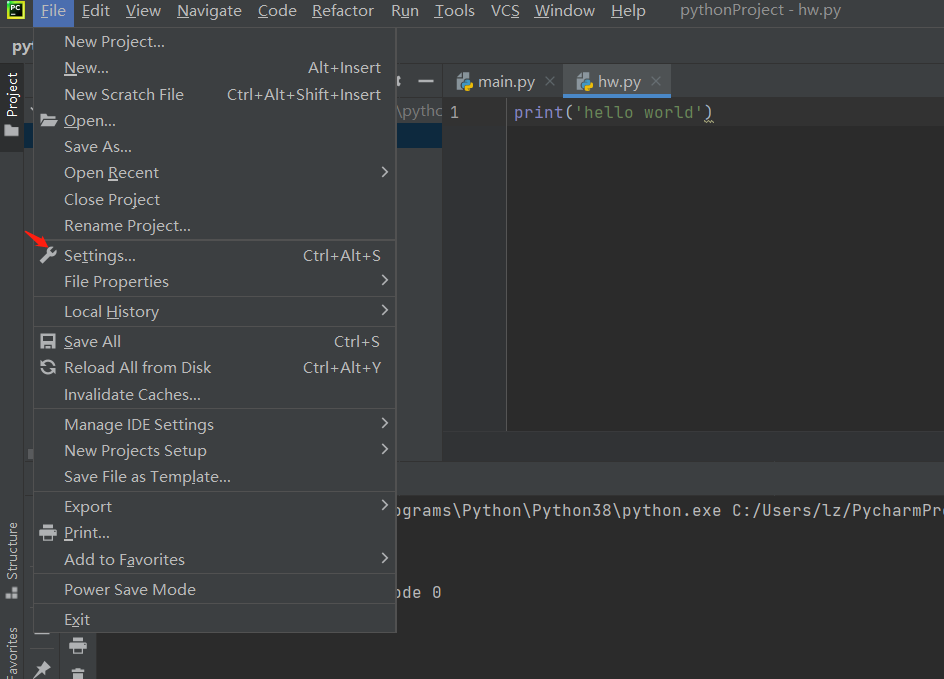Expand the New Projects Setup submenu
This screenshot has width=944, height=679.
214,450
